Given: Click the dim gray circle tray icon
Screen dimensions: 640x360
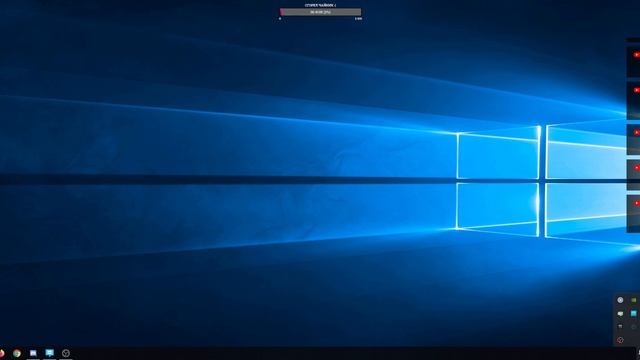Looking at the screenshot, I should click(633, 327).
